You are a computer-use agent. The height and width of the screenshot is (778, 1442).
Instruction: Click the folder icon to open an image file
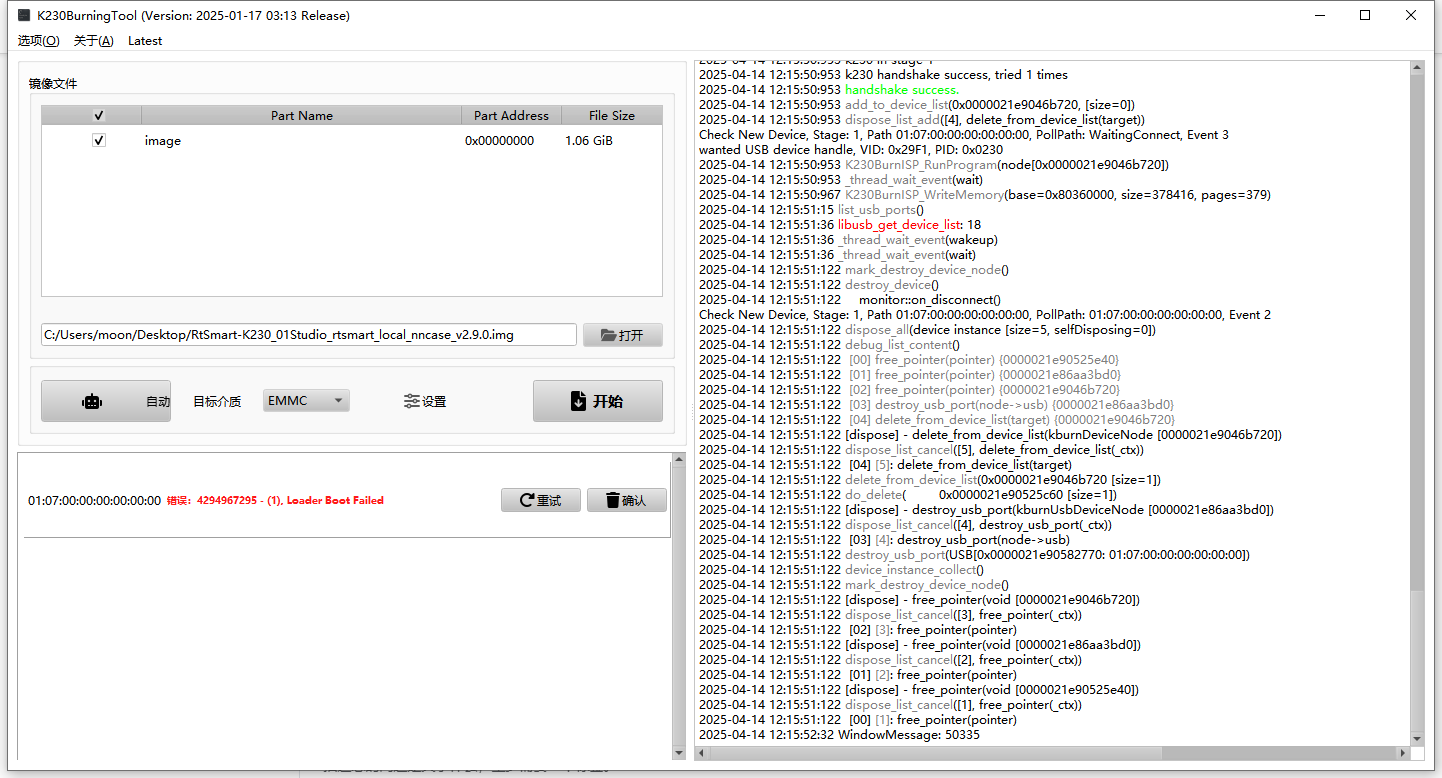[608, 335]
